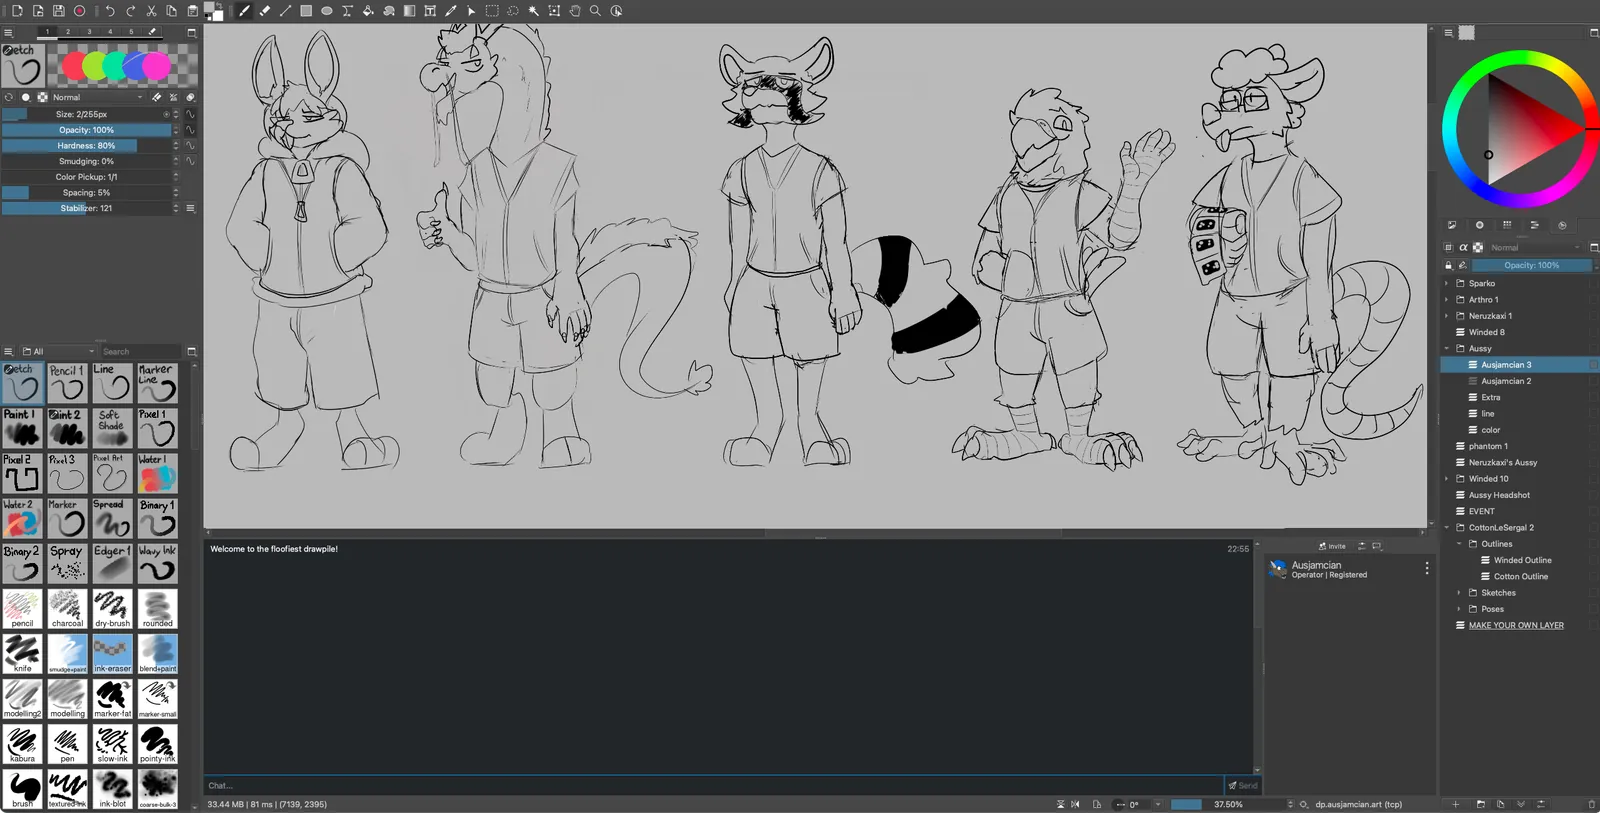Image resolution: width=1600 pixels, height=813 pixels.
Task: Click the paste clipboard icon
Action: click(192, 11)
